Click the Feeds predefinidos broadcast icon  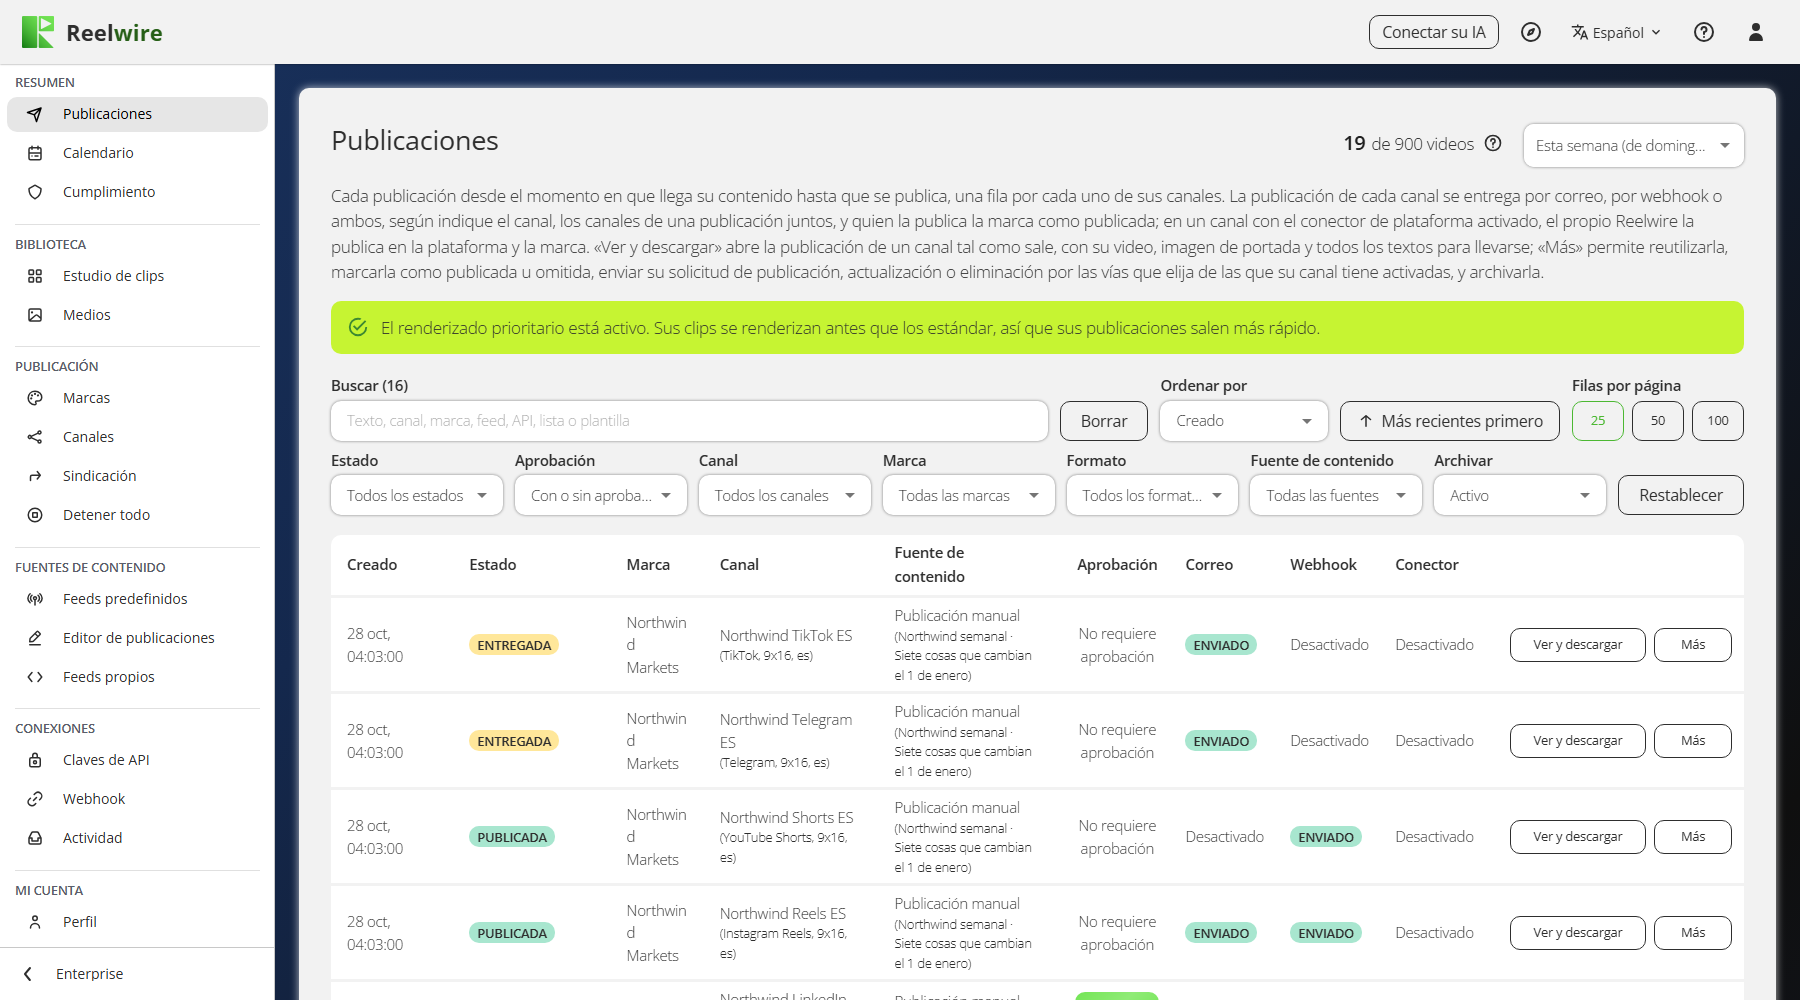pyautogui.click(x=35, y=599)
